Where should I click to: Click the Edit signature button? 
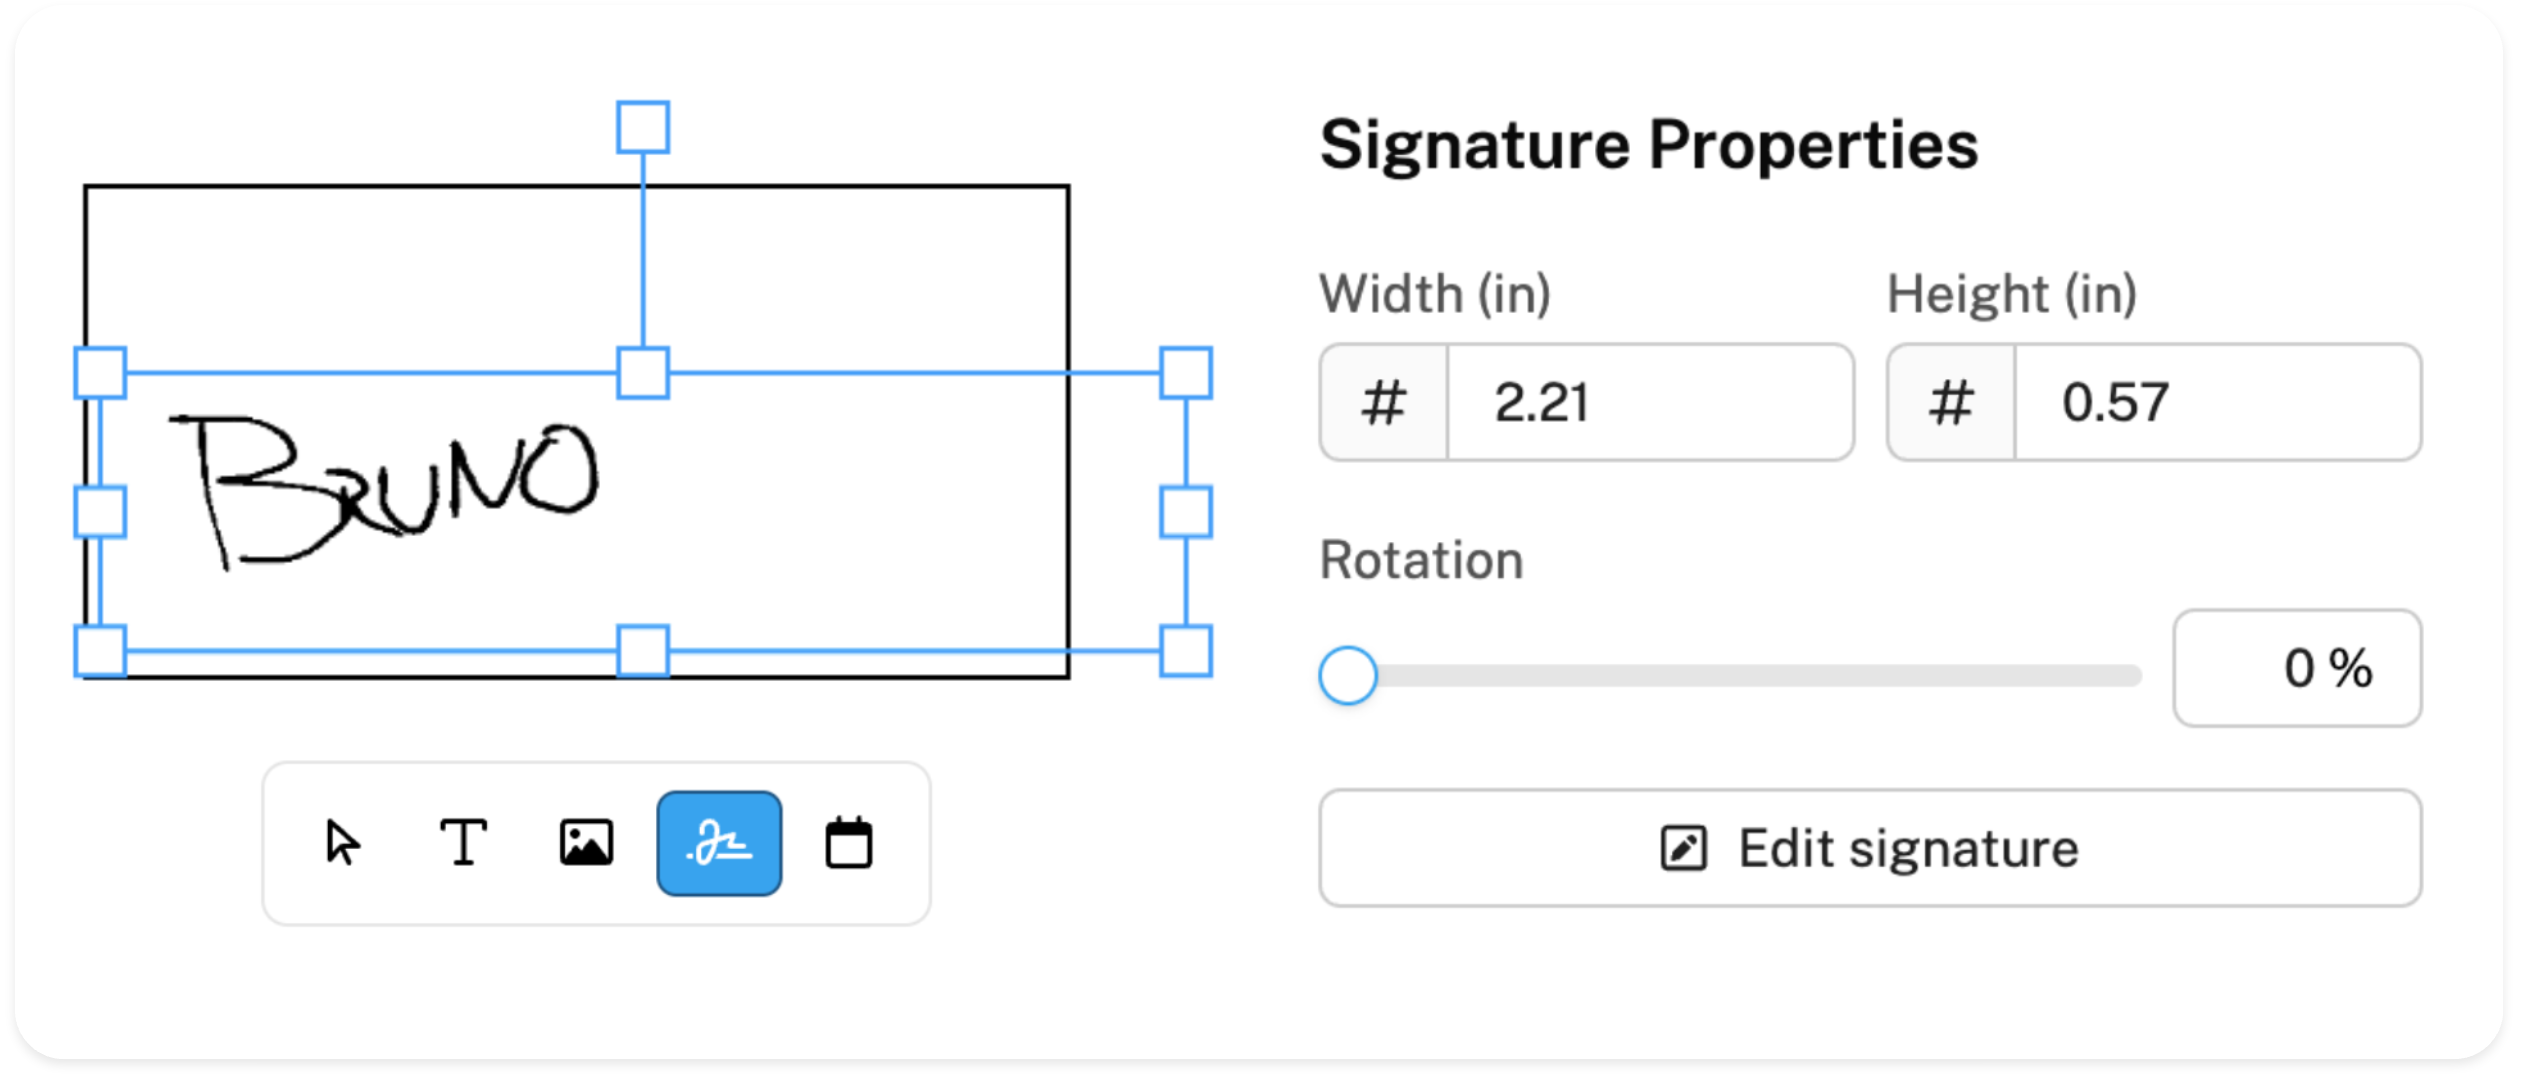tap(1869, 849)
